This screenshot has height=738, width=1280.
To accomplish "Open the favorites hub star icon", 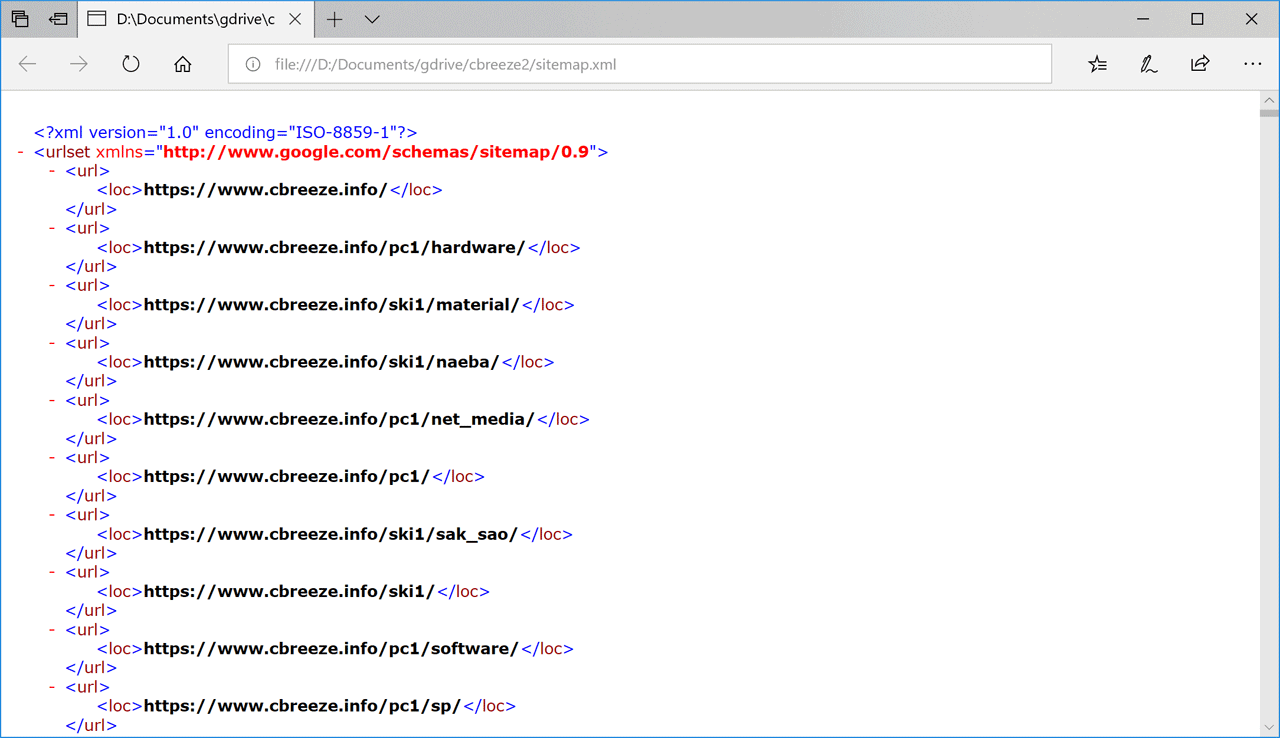I will click(x=1098, y=64).
